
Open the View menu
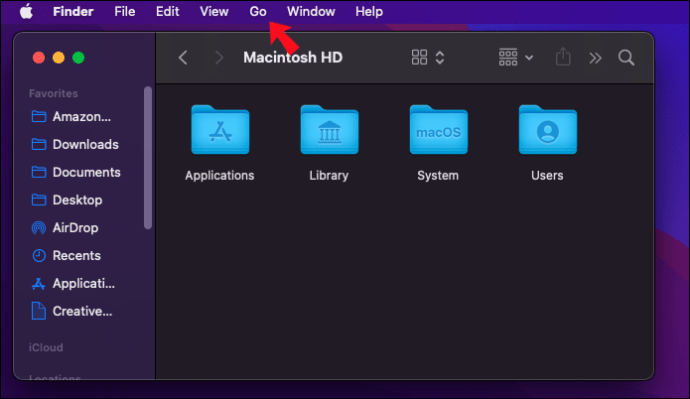214,11
